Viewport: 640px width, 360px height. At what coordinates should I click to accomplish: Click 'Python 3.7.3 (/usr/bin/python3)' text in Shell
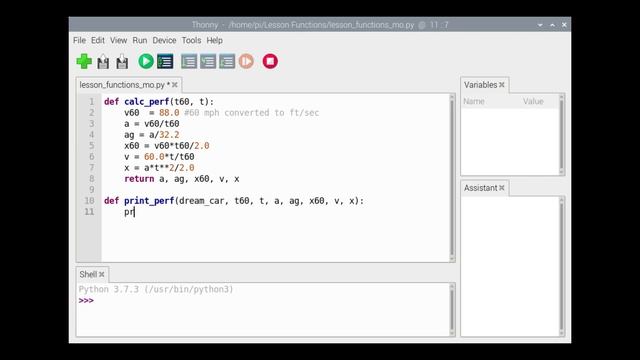pos(156,289)
